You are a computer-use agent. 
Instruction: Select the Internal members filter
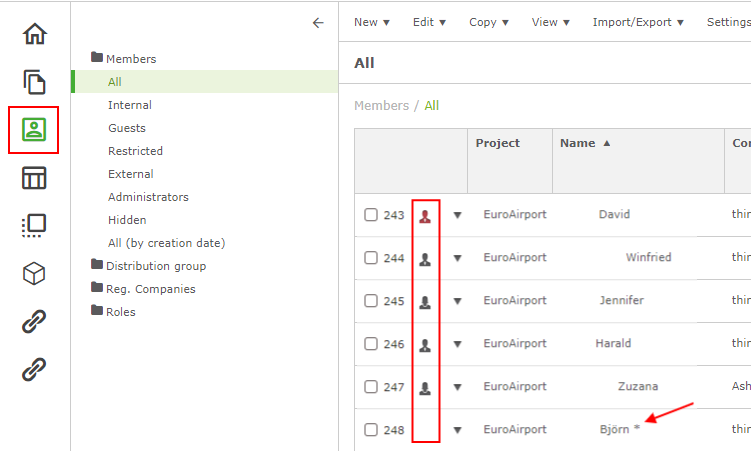point(130,105)
